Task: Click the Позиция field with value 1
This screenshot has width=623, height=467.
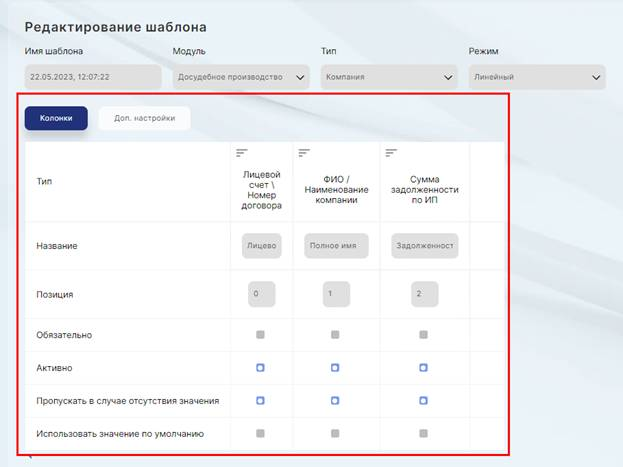Action: point(336,294)
